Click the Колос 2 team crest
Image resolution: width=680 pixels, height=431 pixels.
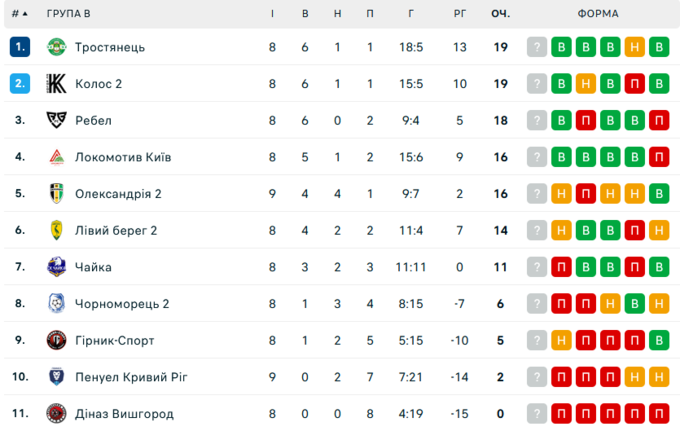56,84
